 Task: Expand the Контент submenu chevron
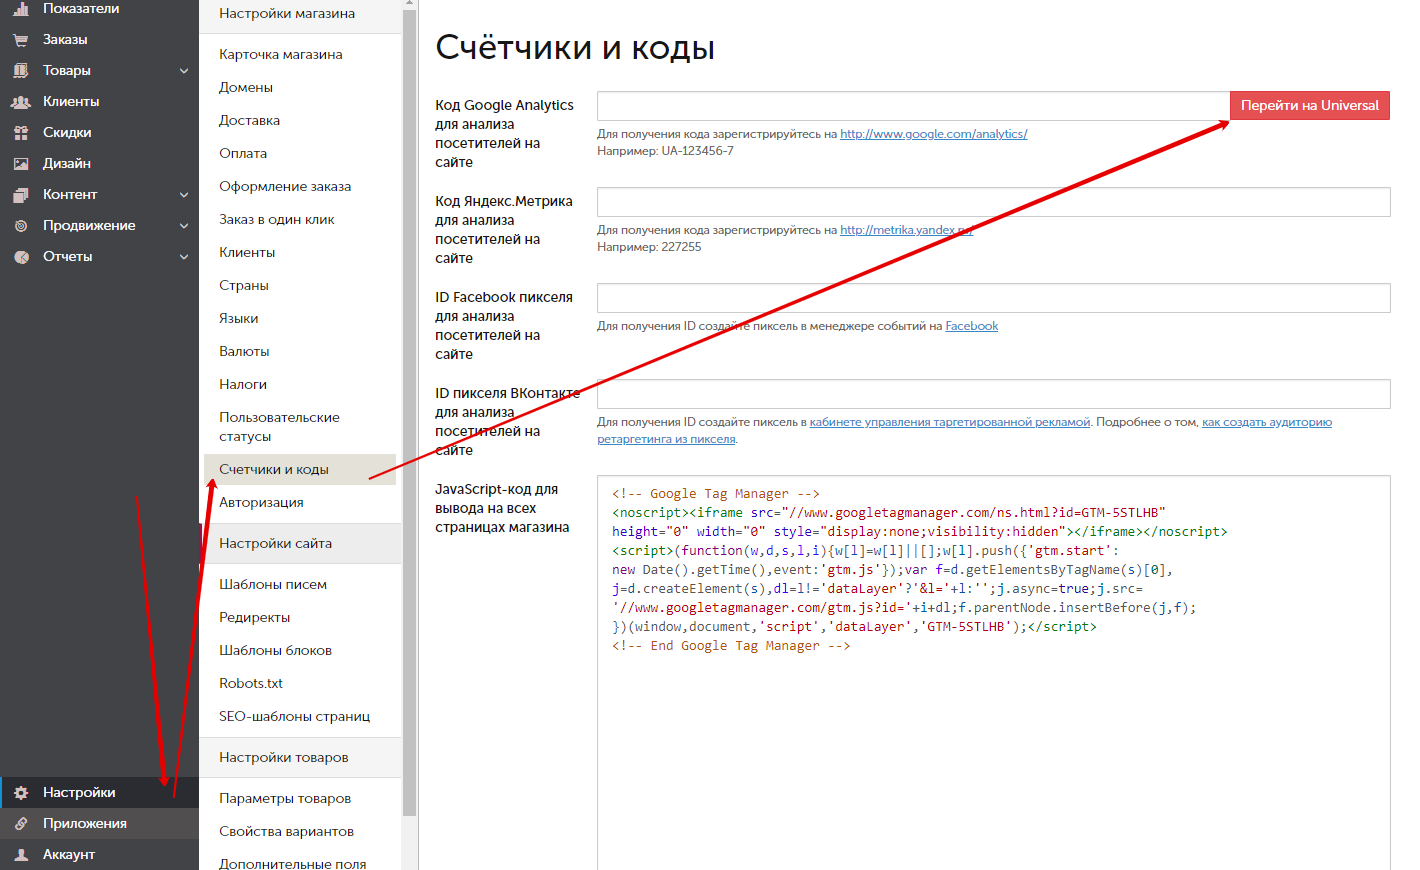coord(184,195)
